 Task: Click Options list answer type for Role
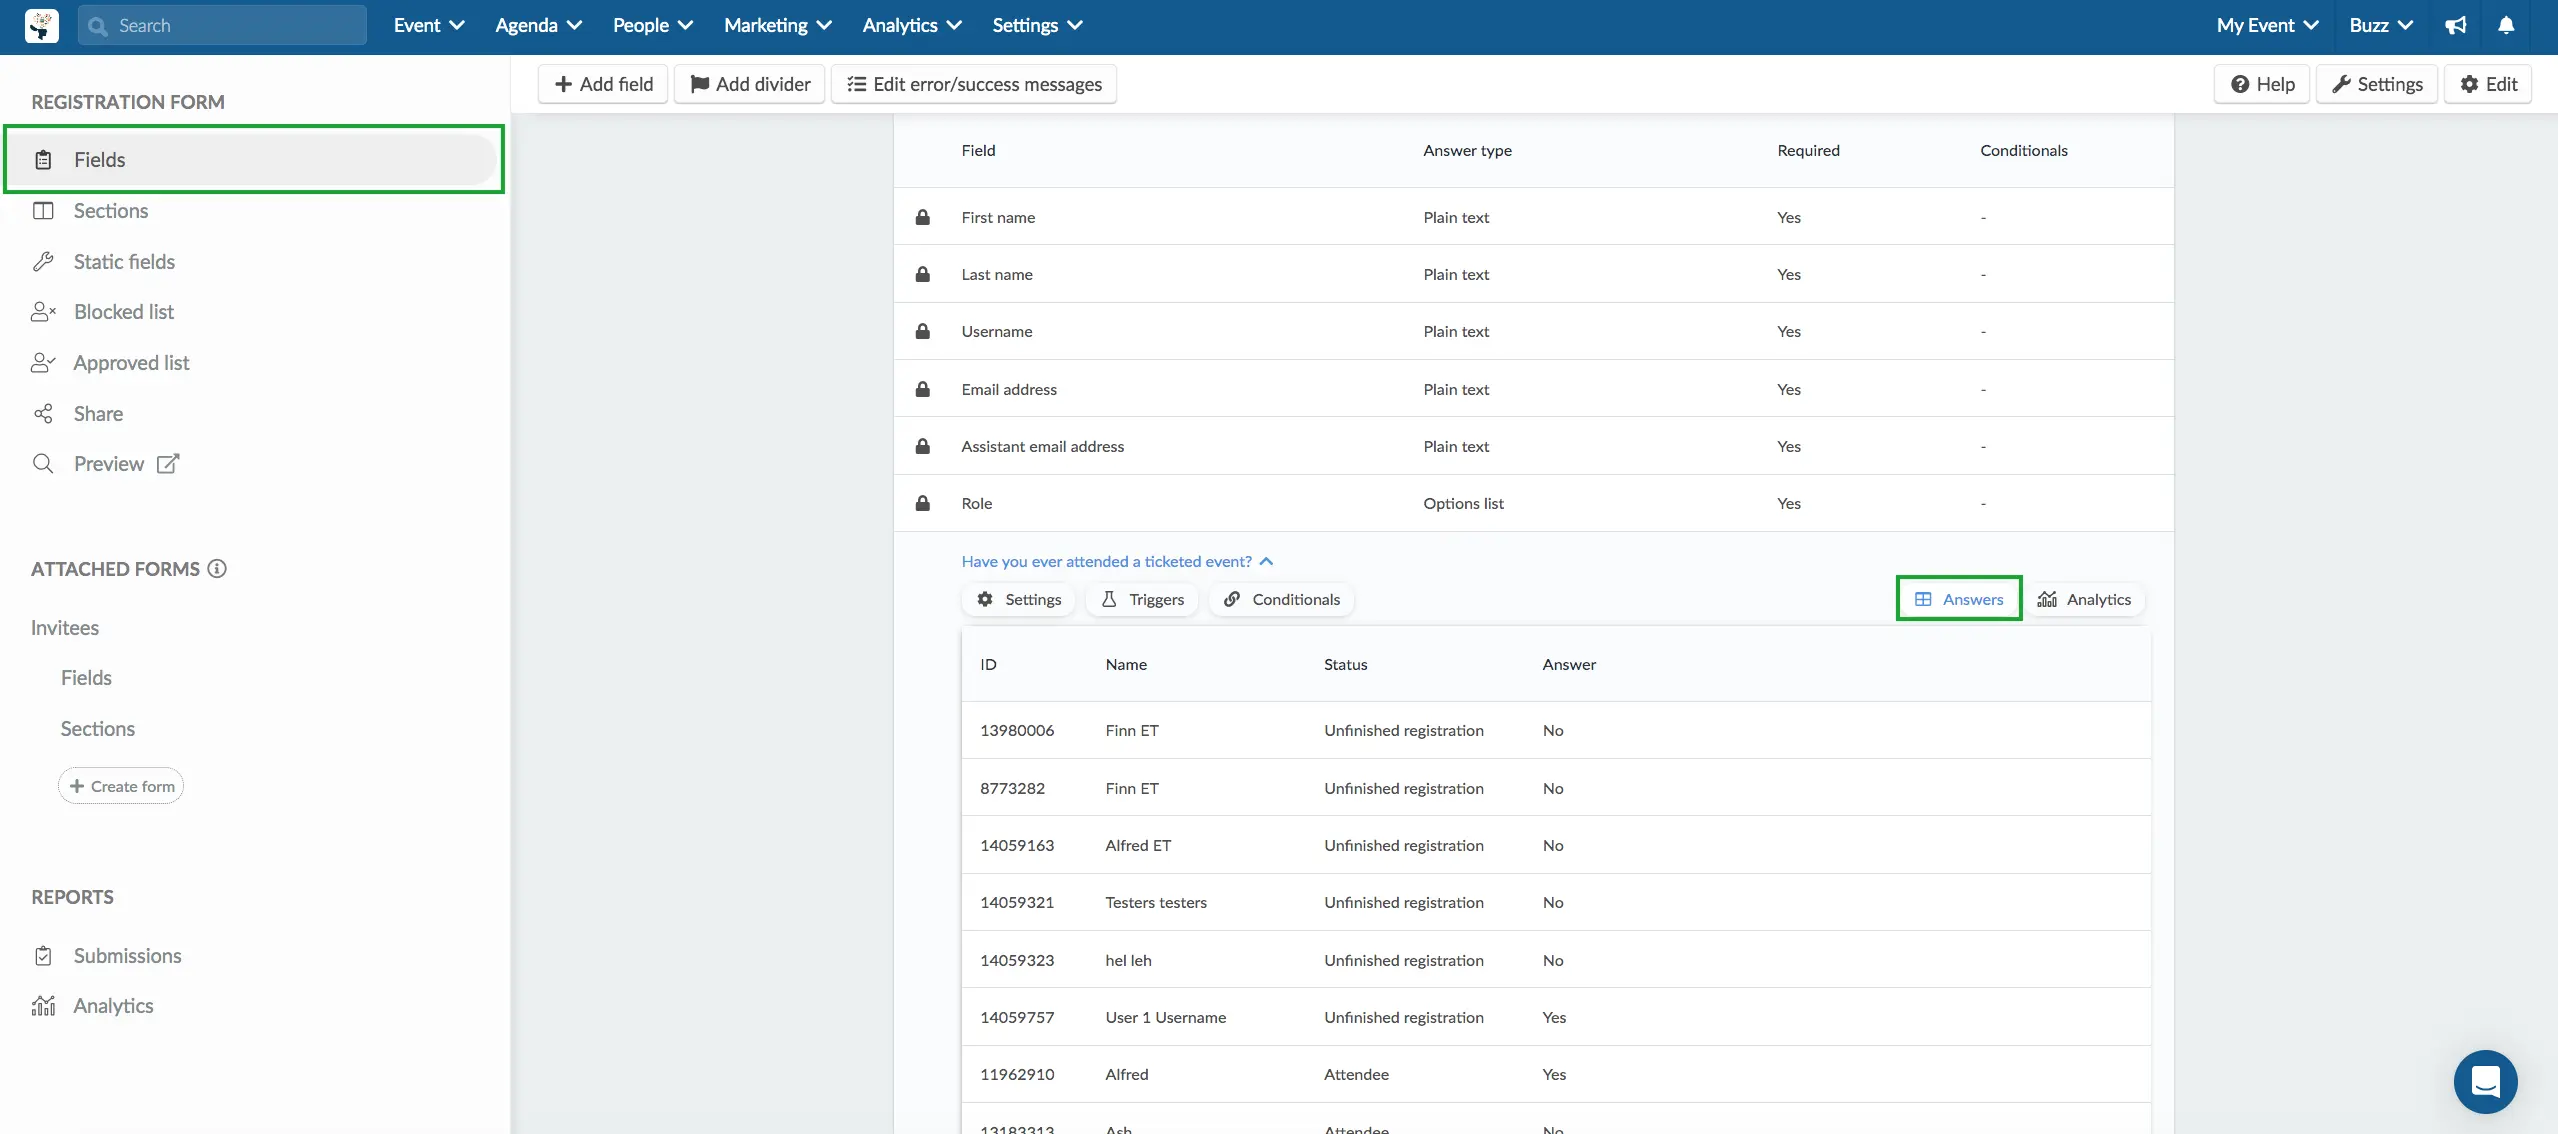coord(1463,503)
